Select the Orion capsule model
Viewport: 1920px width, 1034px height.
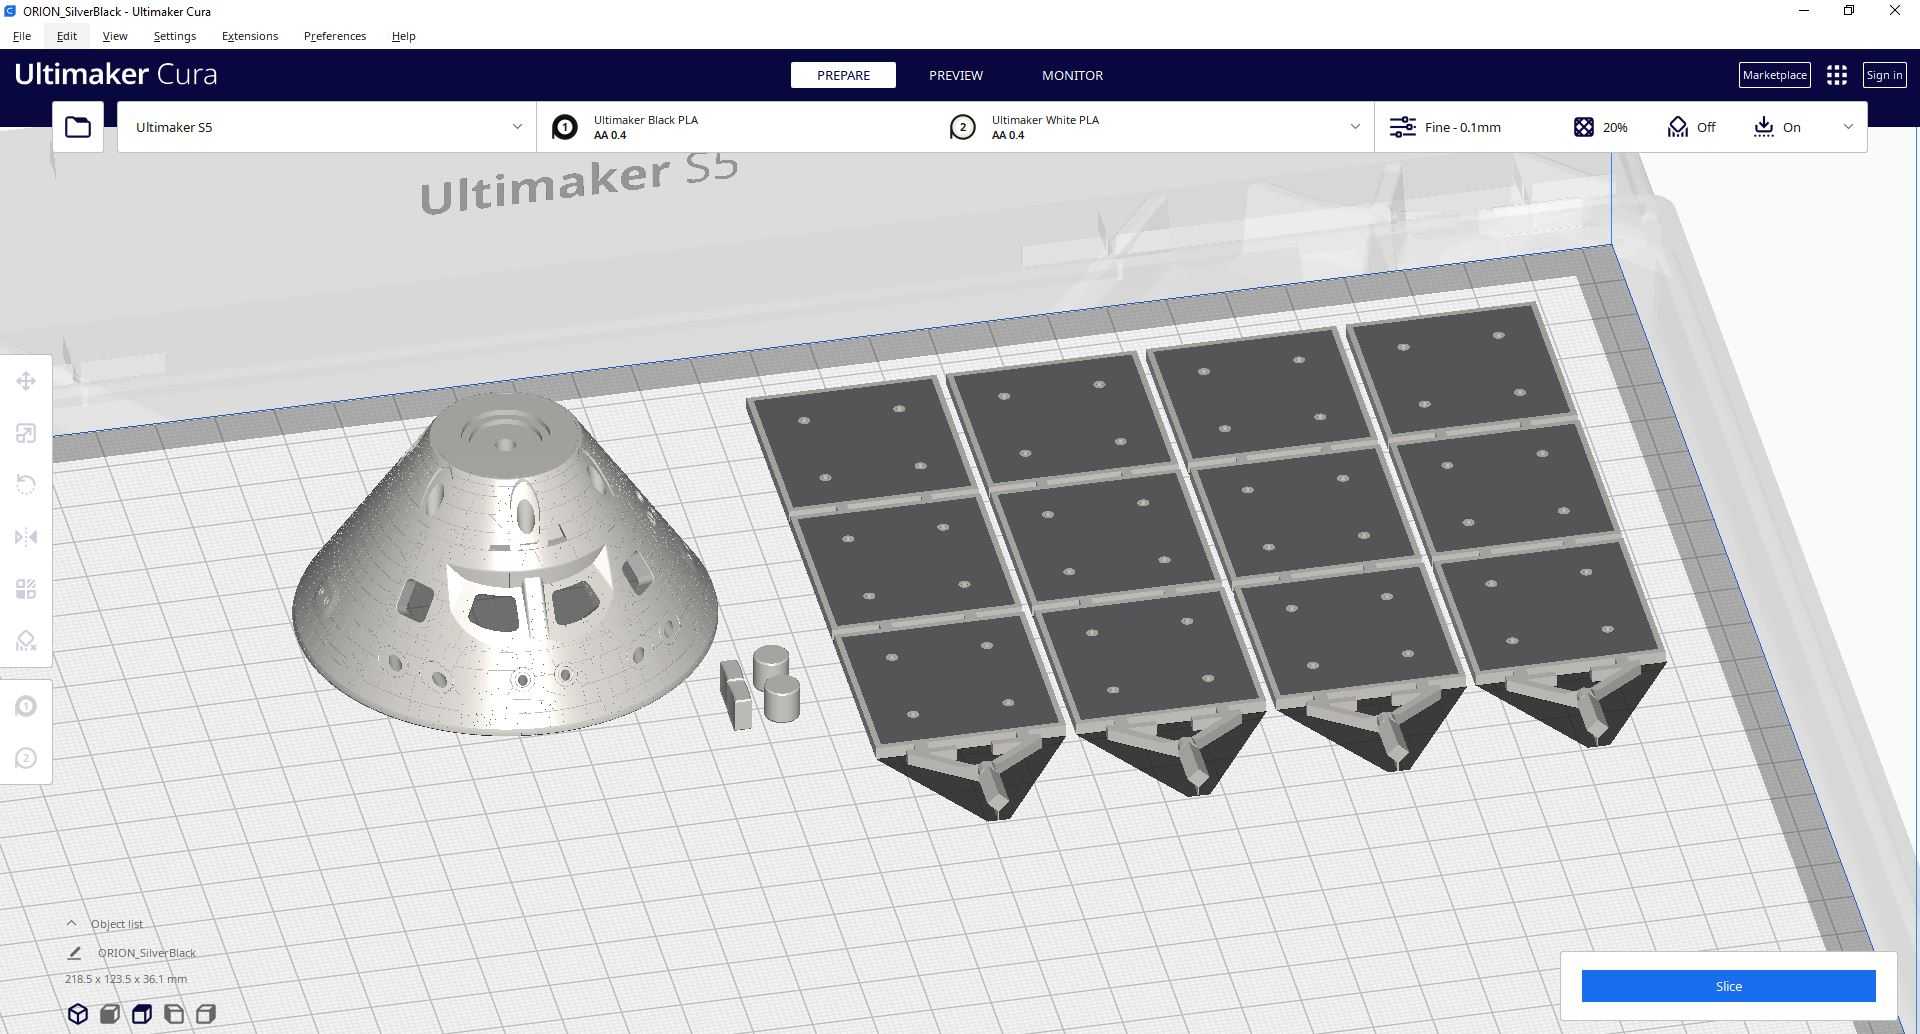tap(504, 564)
